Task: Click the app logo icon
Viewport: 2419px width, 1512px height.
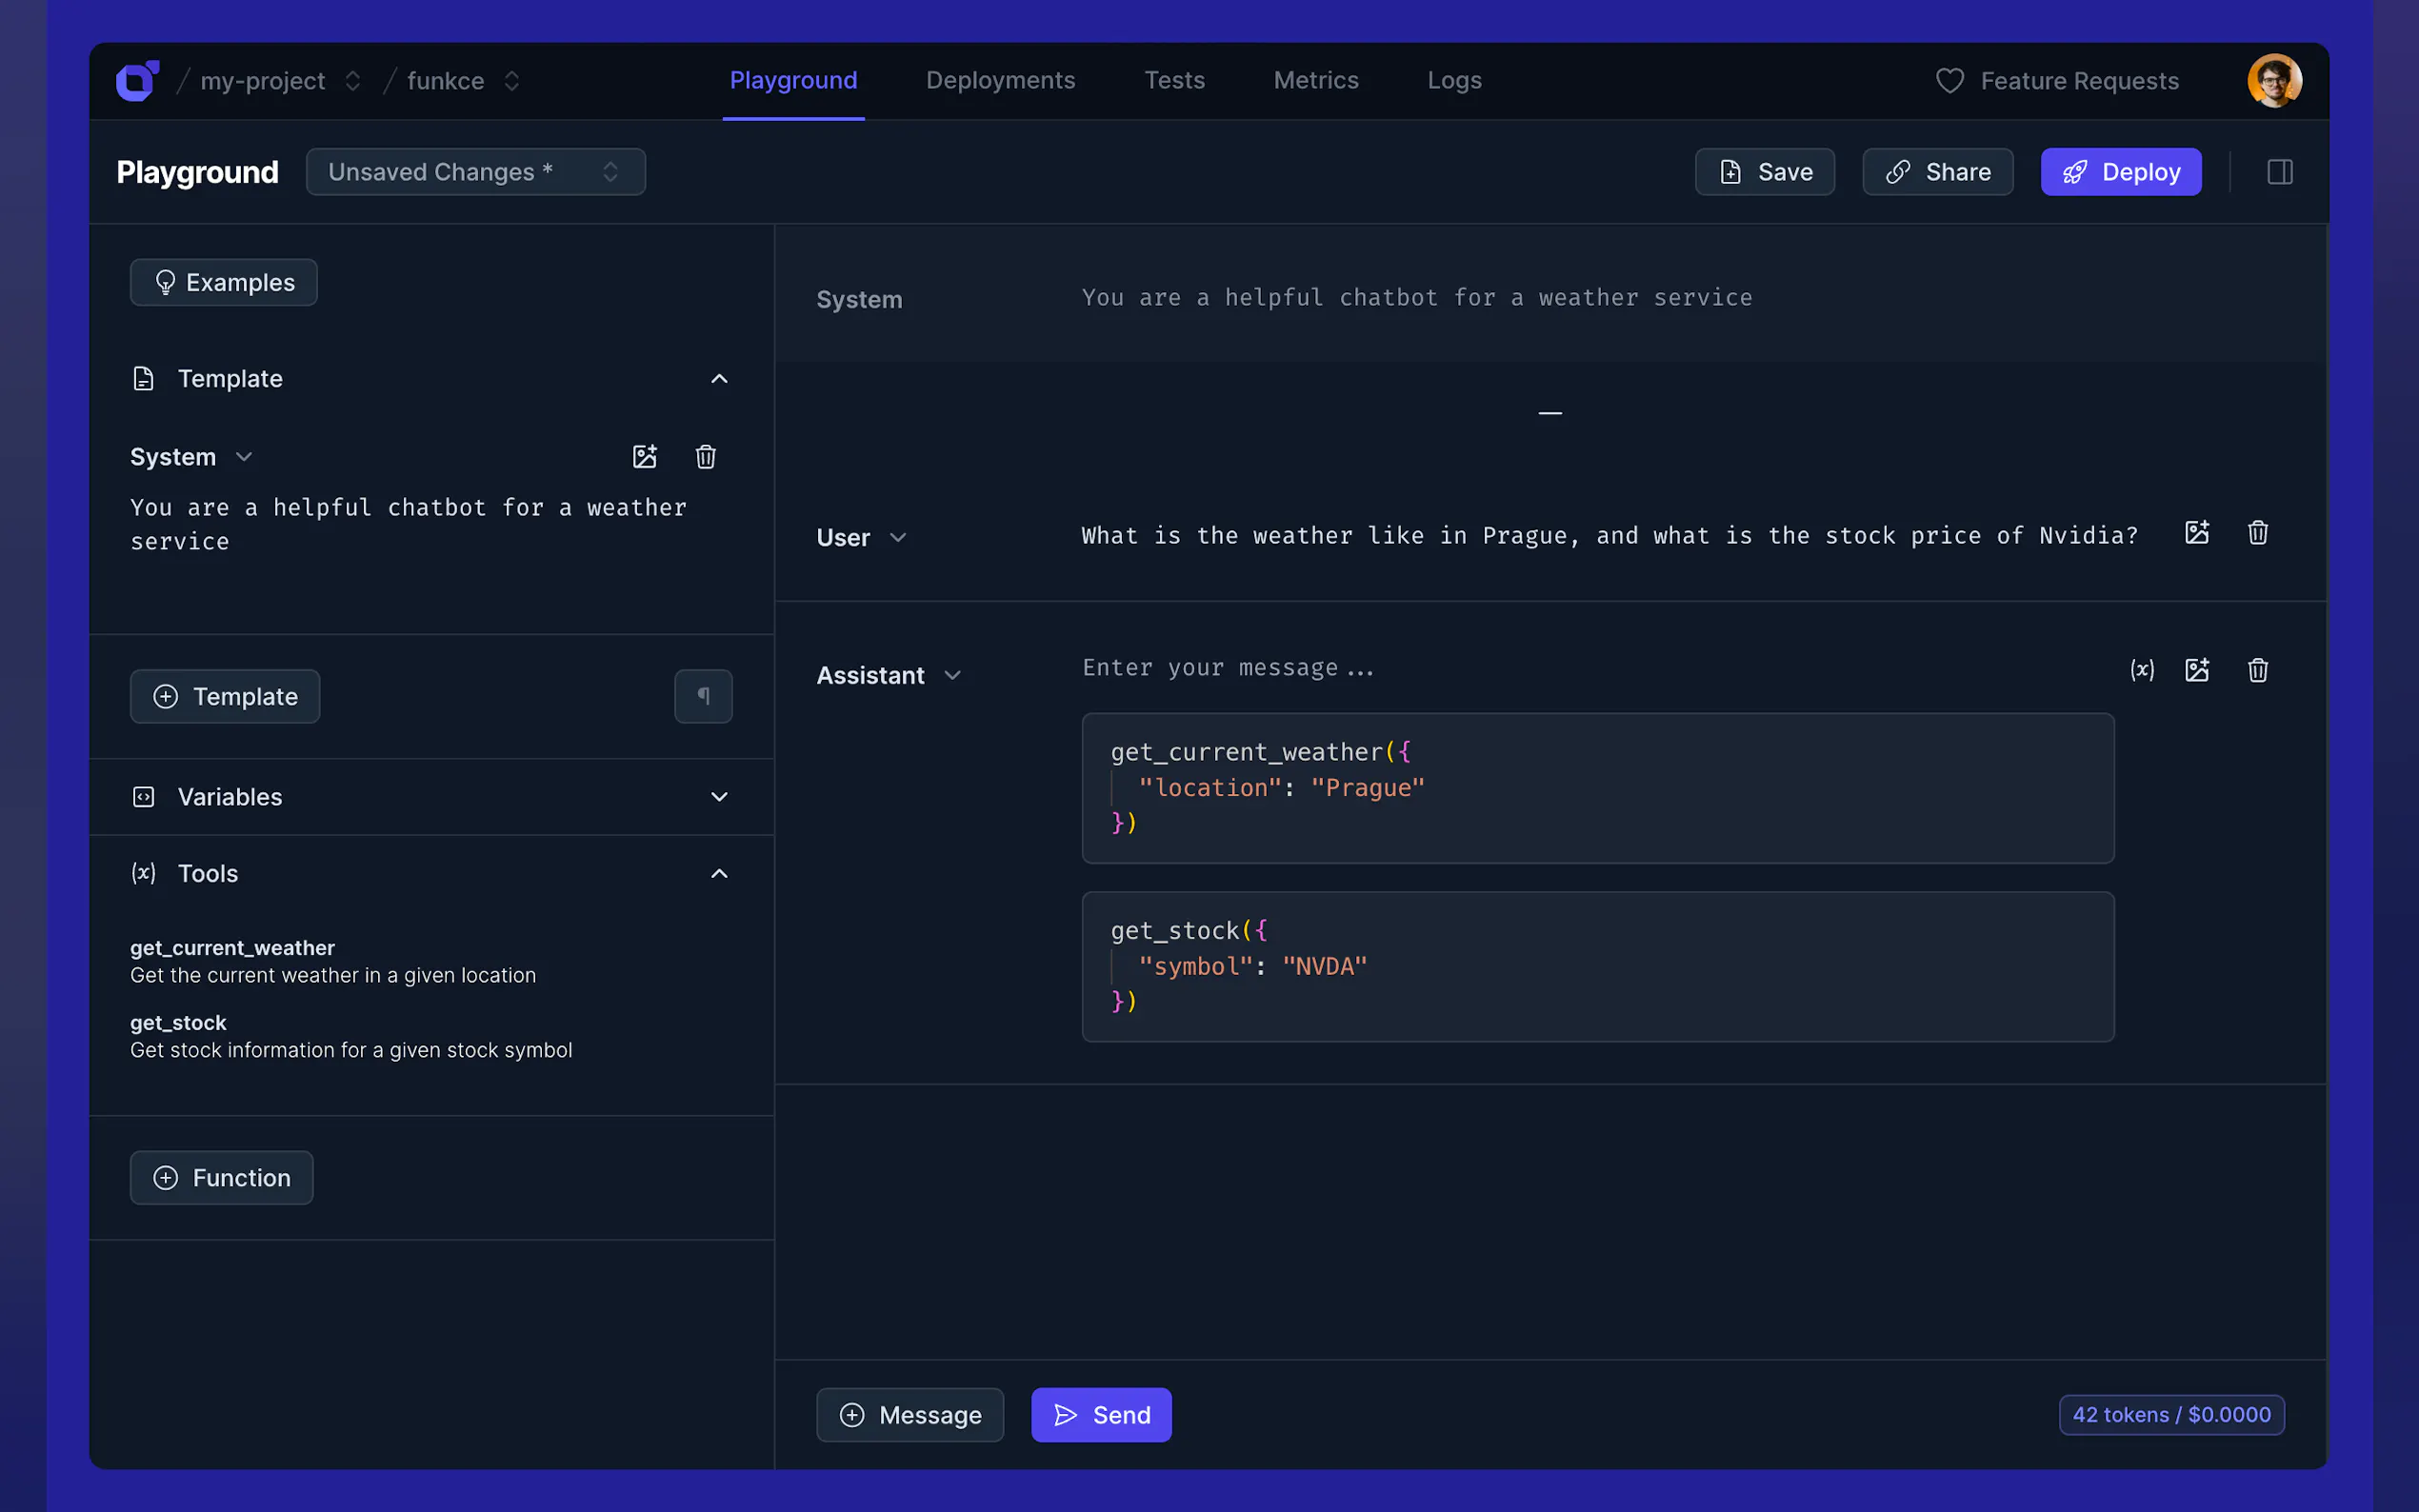Action: 137,81
